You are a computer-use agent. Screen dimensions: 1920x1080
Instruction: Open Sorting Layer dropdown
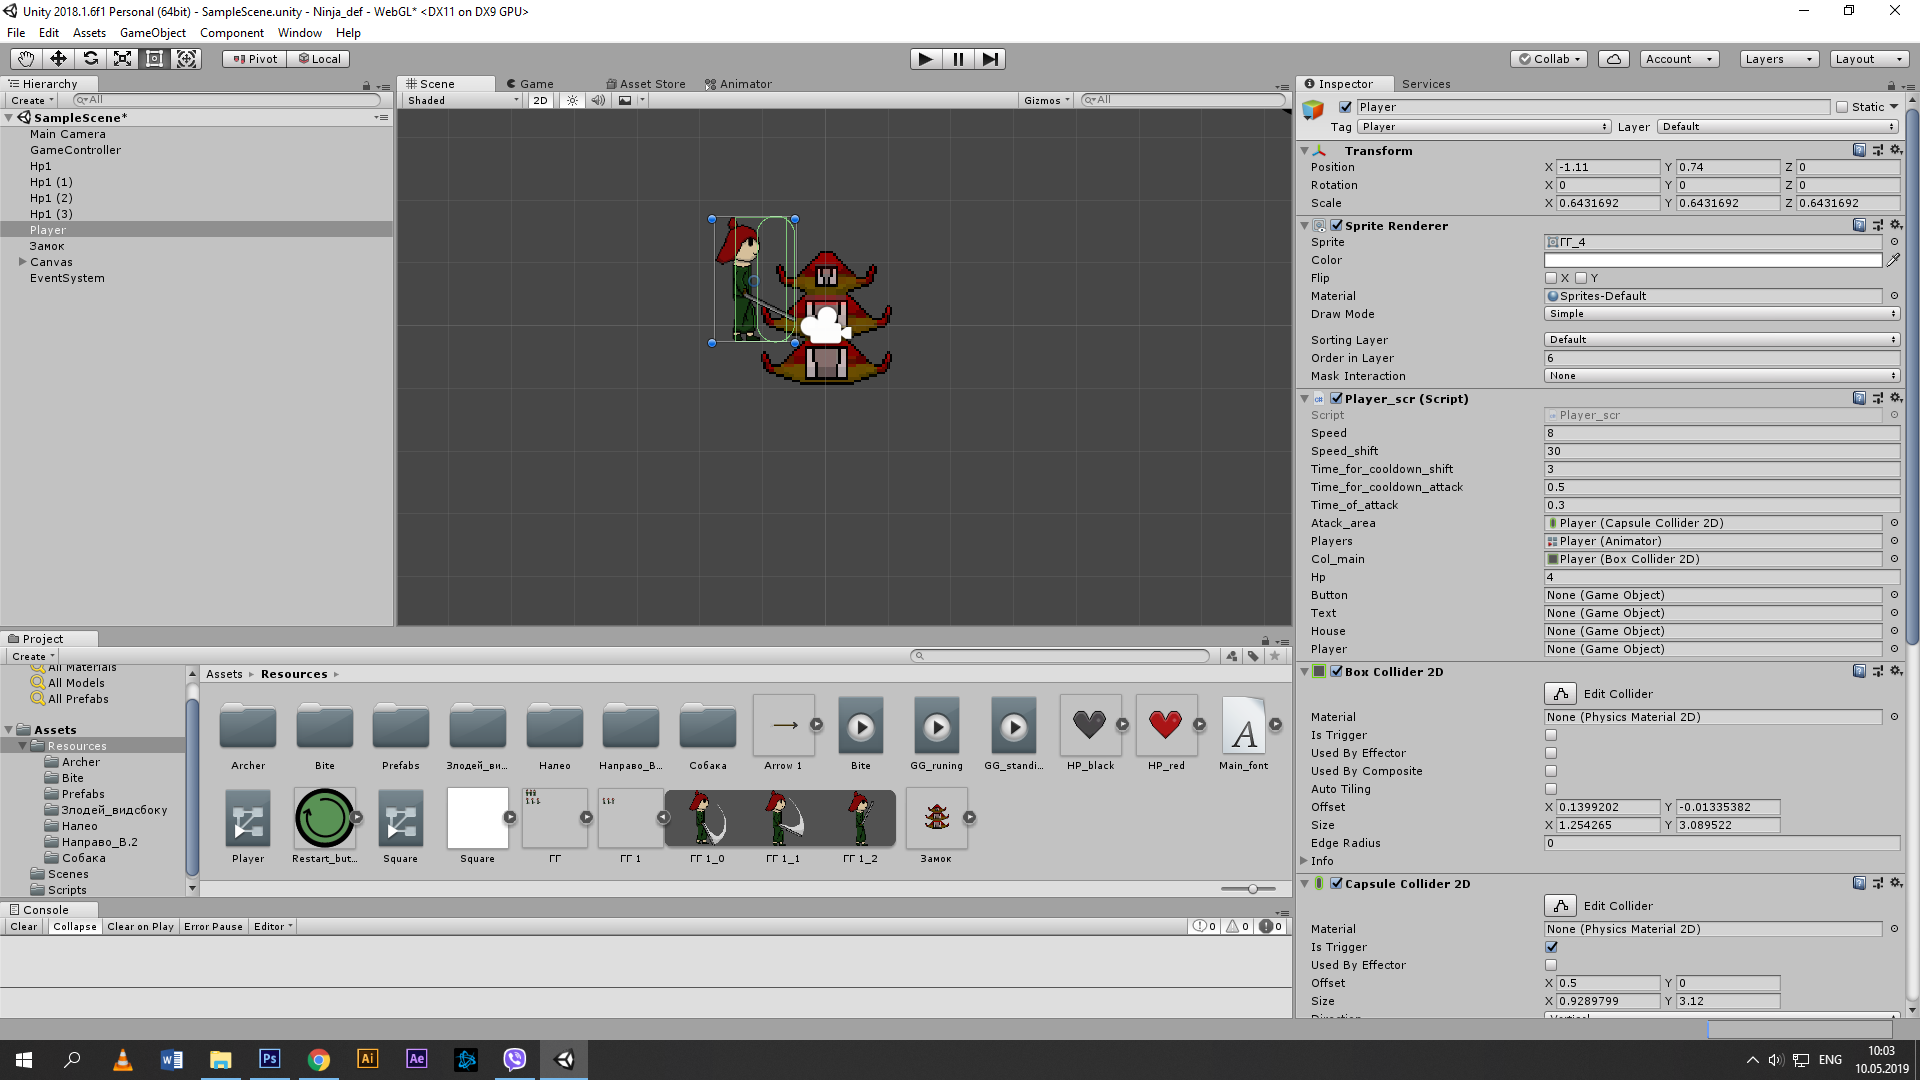[1720, 340]
